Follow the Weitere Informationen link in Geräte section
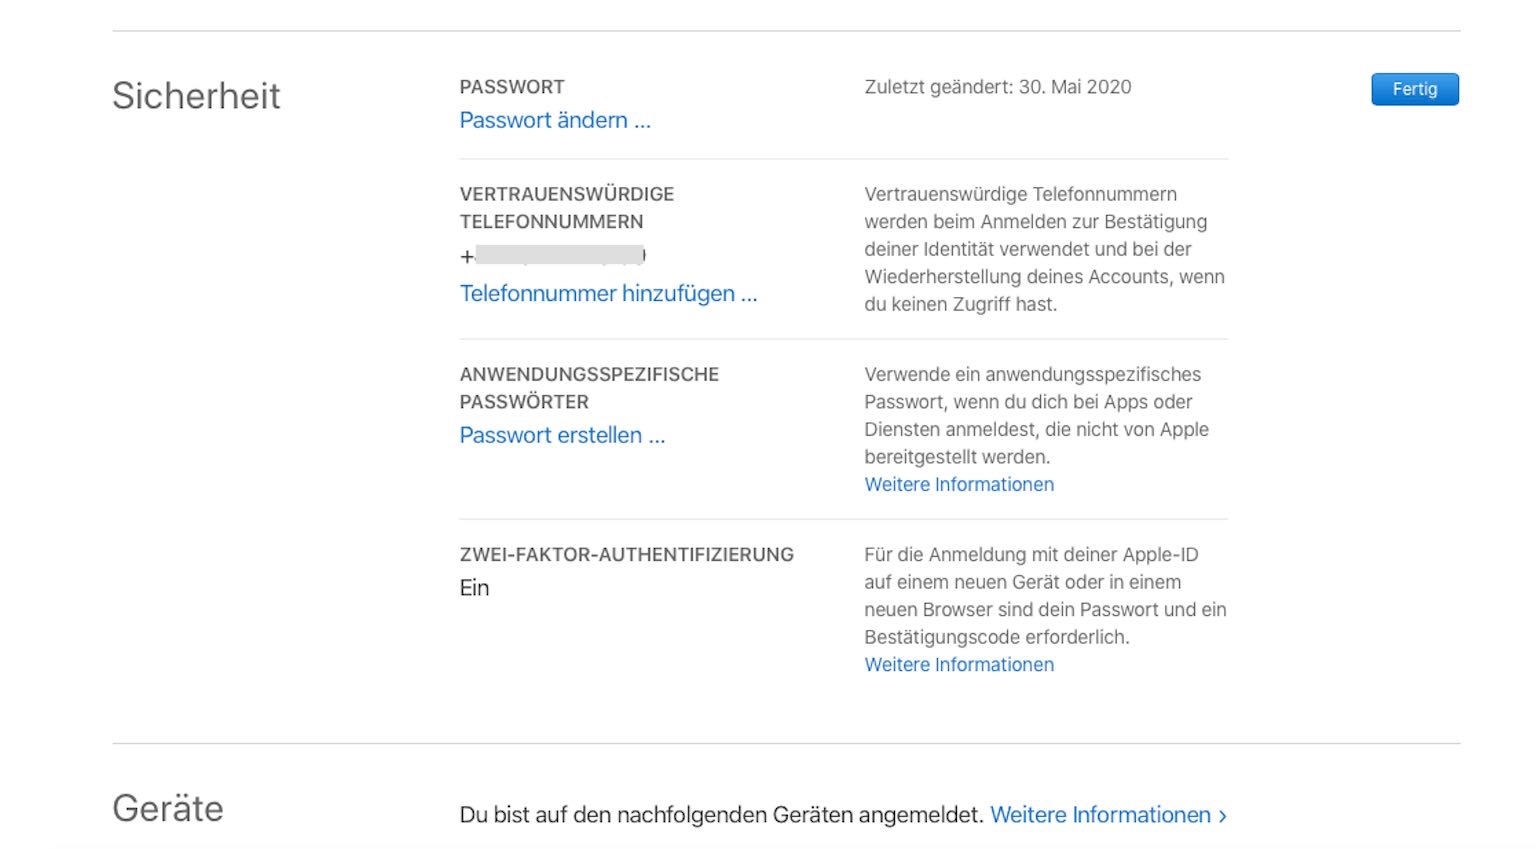Screen dimensions: 1536x849 click(x=1100, y=815)
